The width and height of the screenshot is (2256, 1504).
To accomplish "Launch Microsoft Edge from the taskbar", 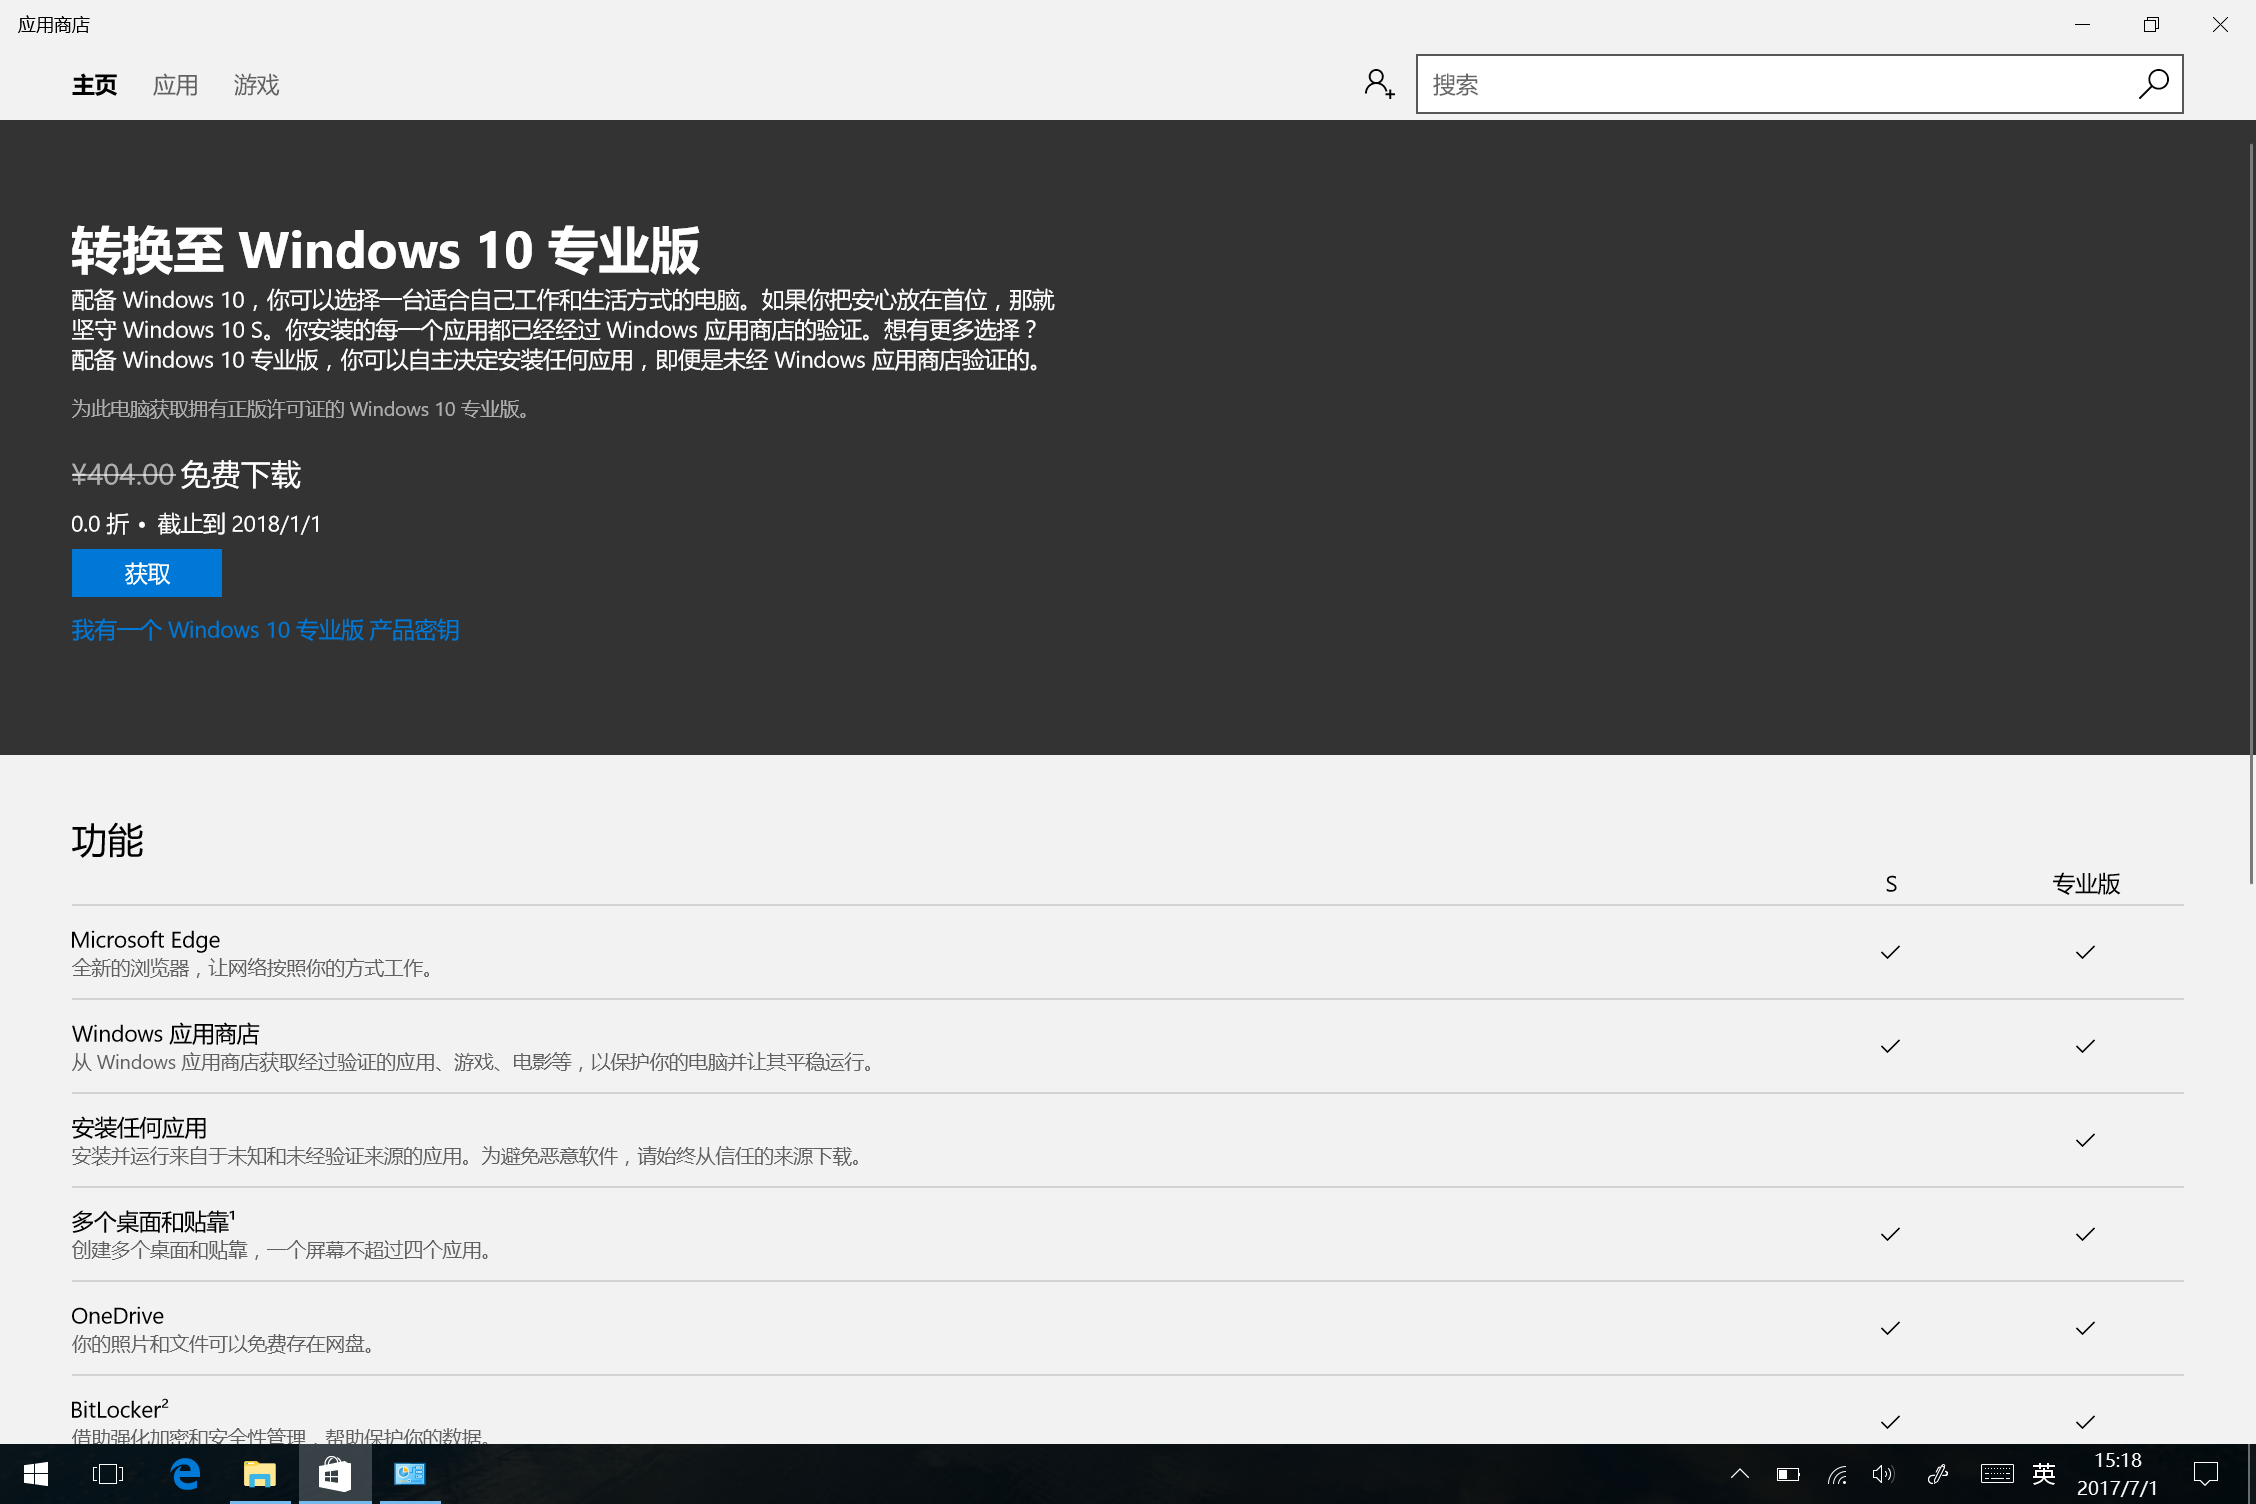I will (185, 1474).
